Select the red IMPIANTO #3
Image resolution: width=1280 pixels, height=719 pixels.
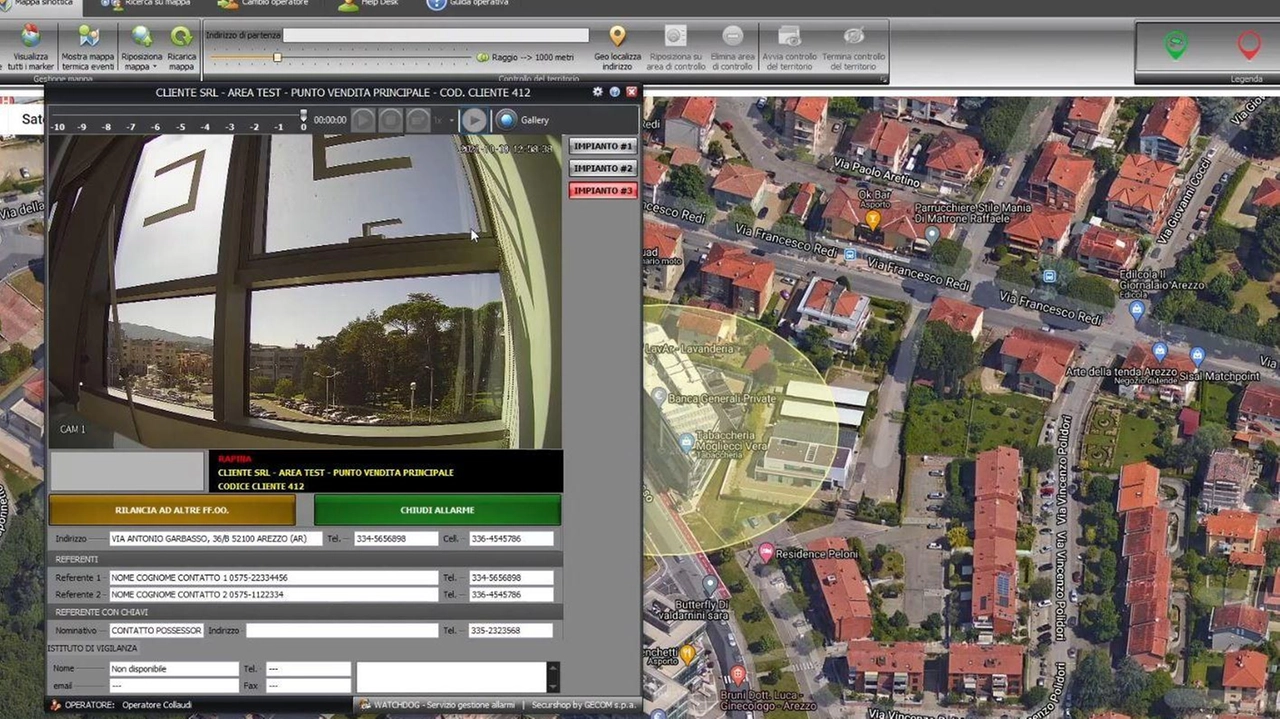click(603, 190)
